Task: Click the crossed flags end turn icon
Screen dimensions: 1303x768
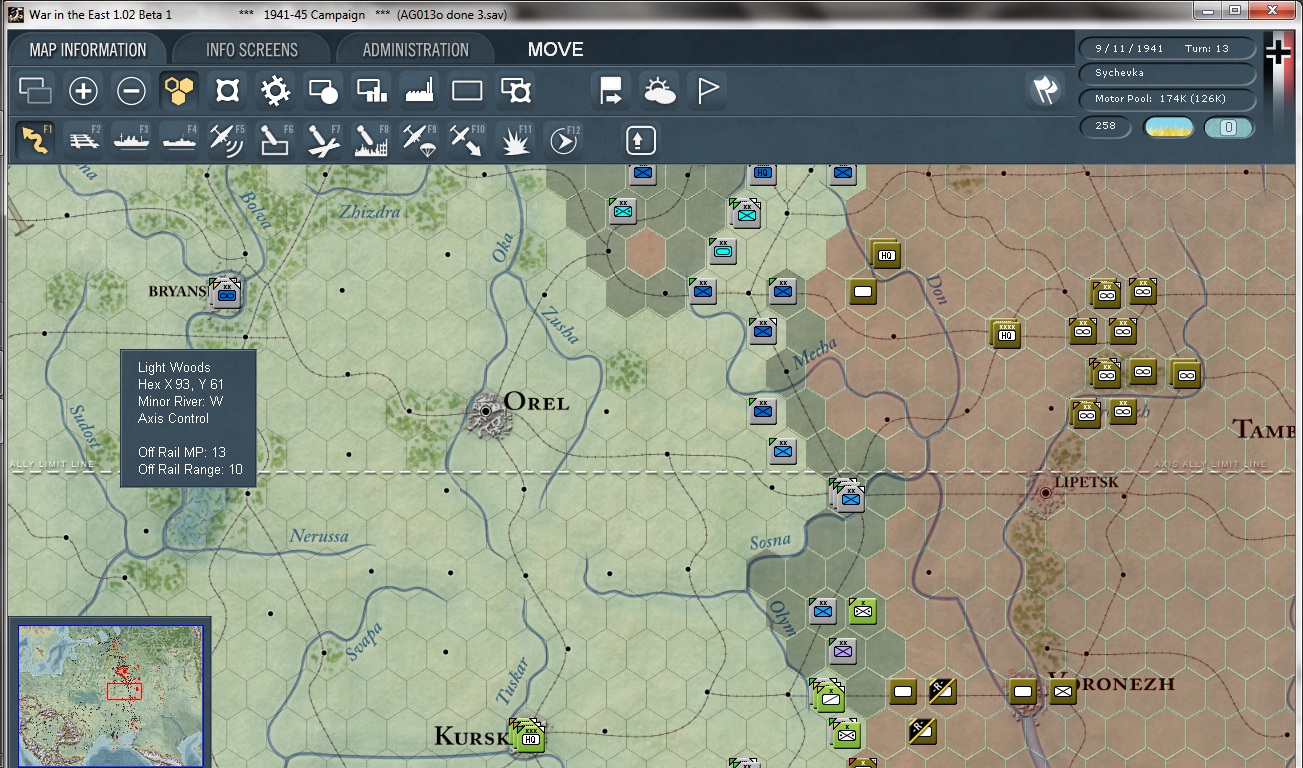Action: 1044,91
